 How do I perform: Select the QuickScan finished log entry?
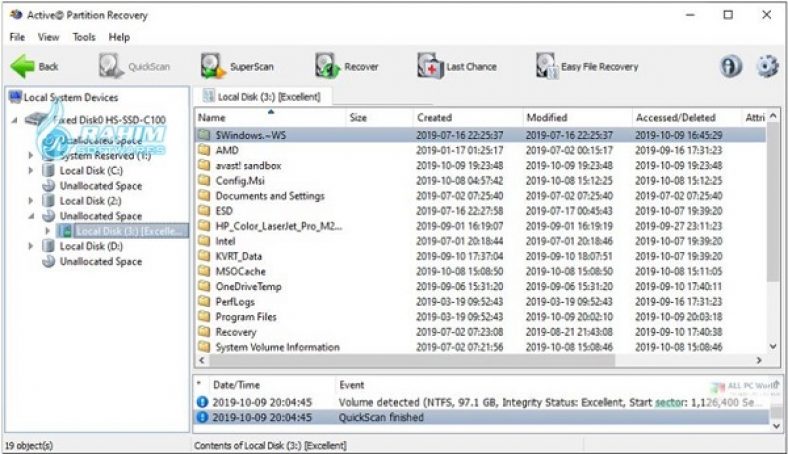pos(482,417)
